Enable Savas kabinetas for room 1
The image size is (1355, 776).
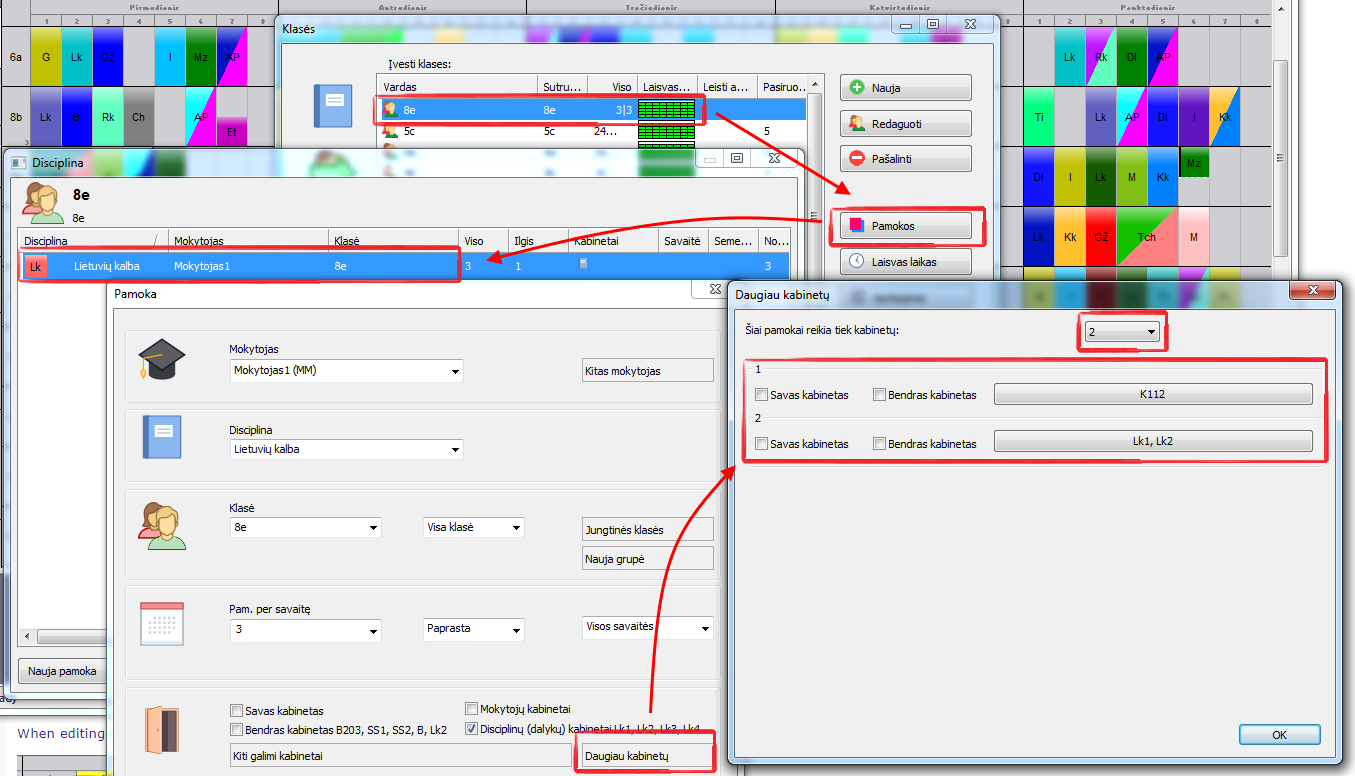tap(762, 395)
